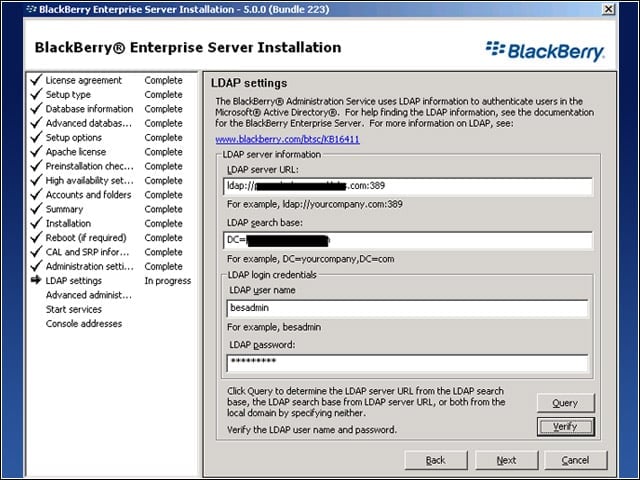Select the Advanced databas... step
640x480 pixels.
coord(89,123)
